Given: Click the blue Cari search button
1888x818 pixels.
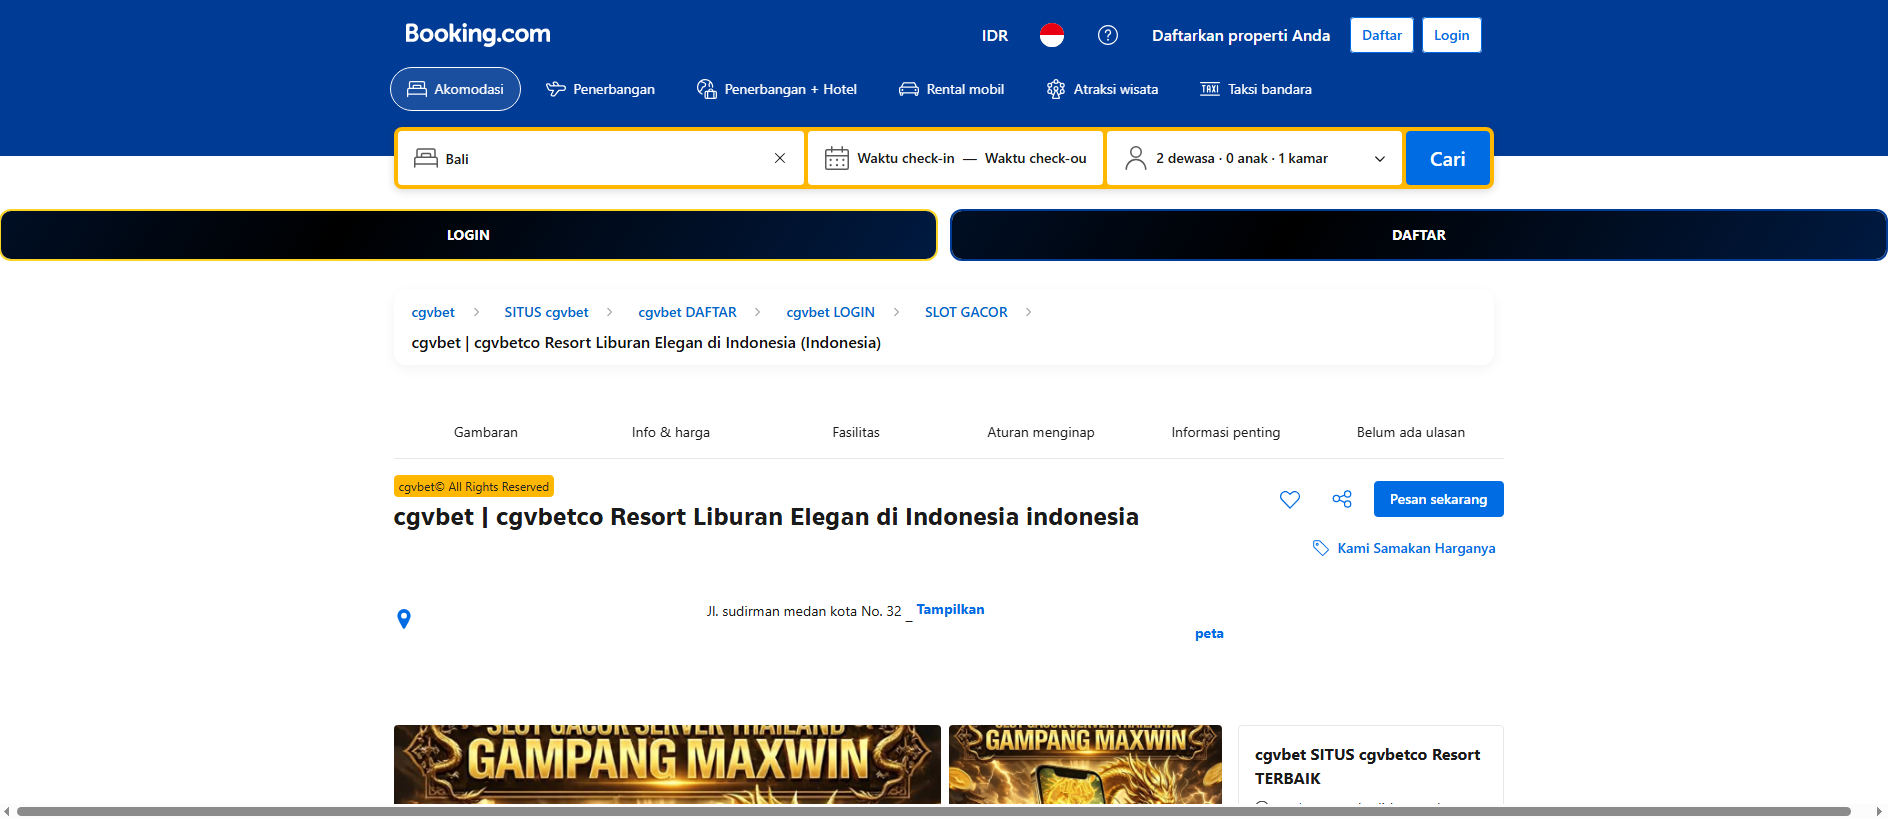Looking at the screenshot, I should 1447,159.
